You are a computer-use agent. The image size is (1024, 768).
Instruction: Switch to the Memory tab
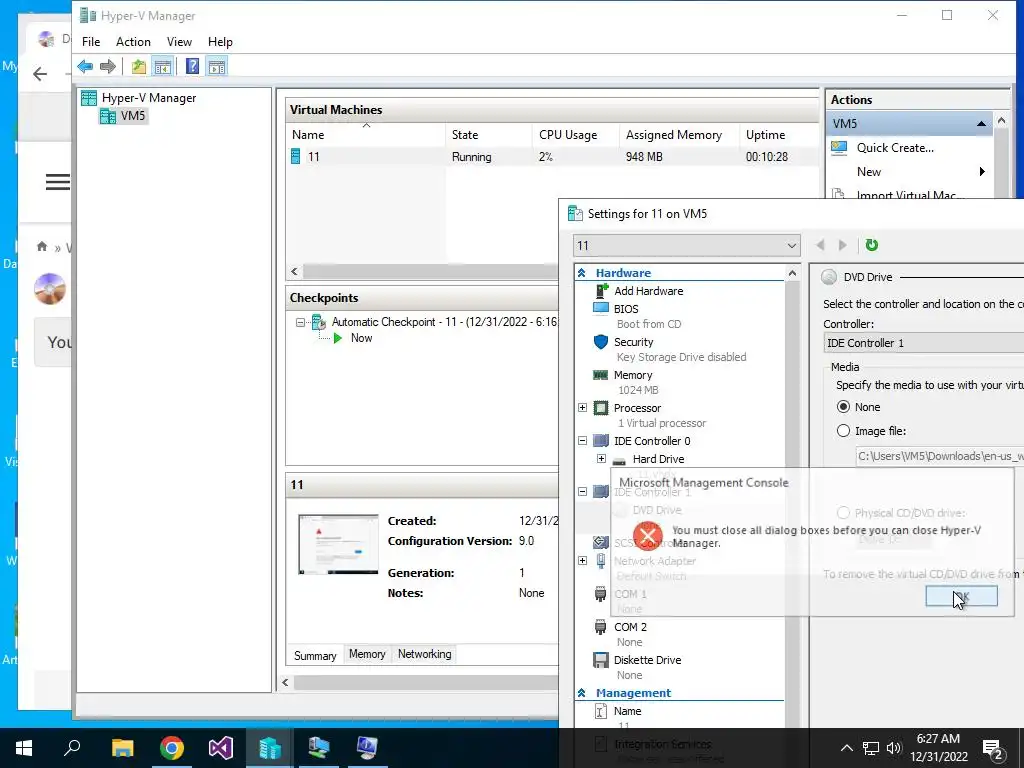click(367, 654)
